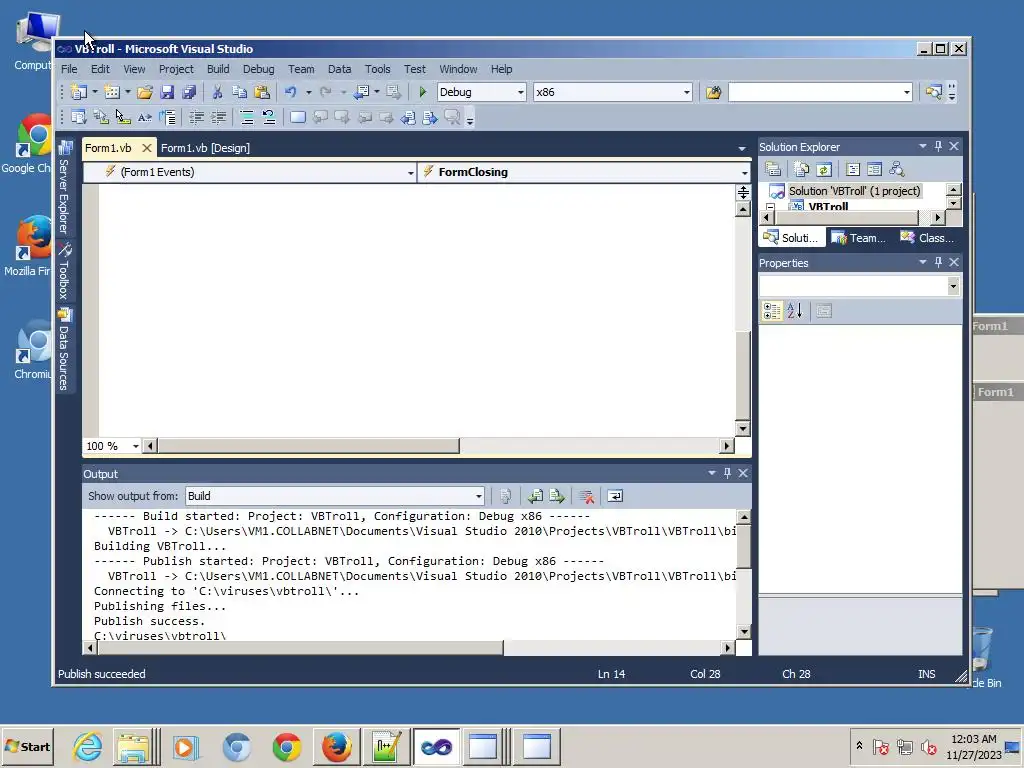
Task: Open the Show output from Build dropdown
Action: [479, 496]
